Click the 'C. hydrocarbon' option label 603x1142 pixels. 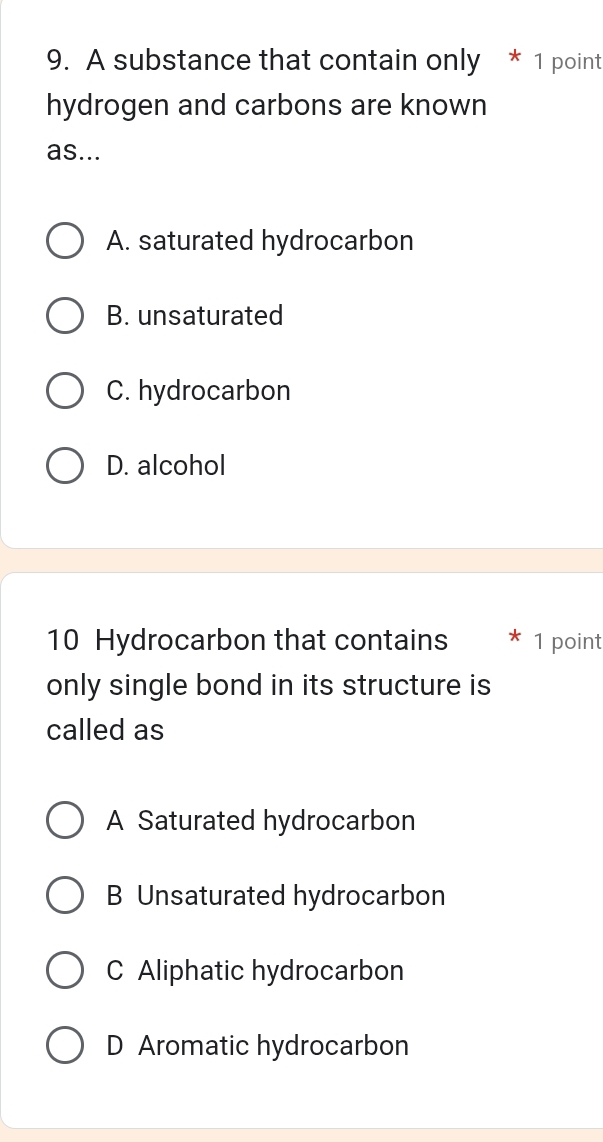[x=198, y=391]
